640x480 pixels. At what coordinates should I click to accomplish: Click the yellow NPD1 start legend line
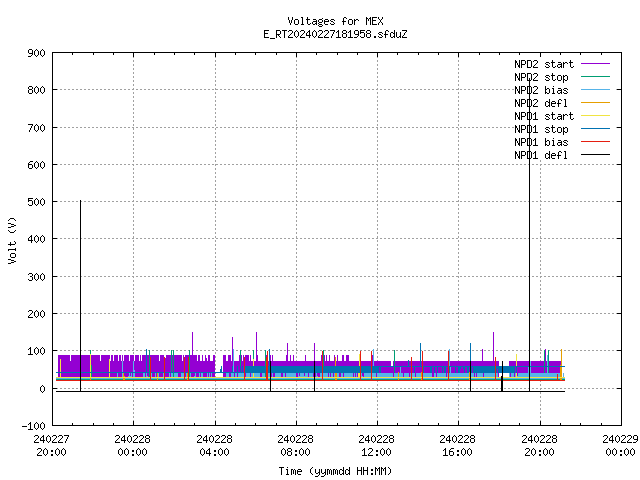(595, 116)
